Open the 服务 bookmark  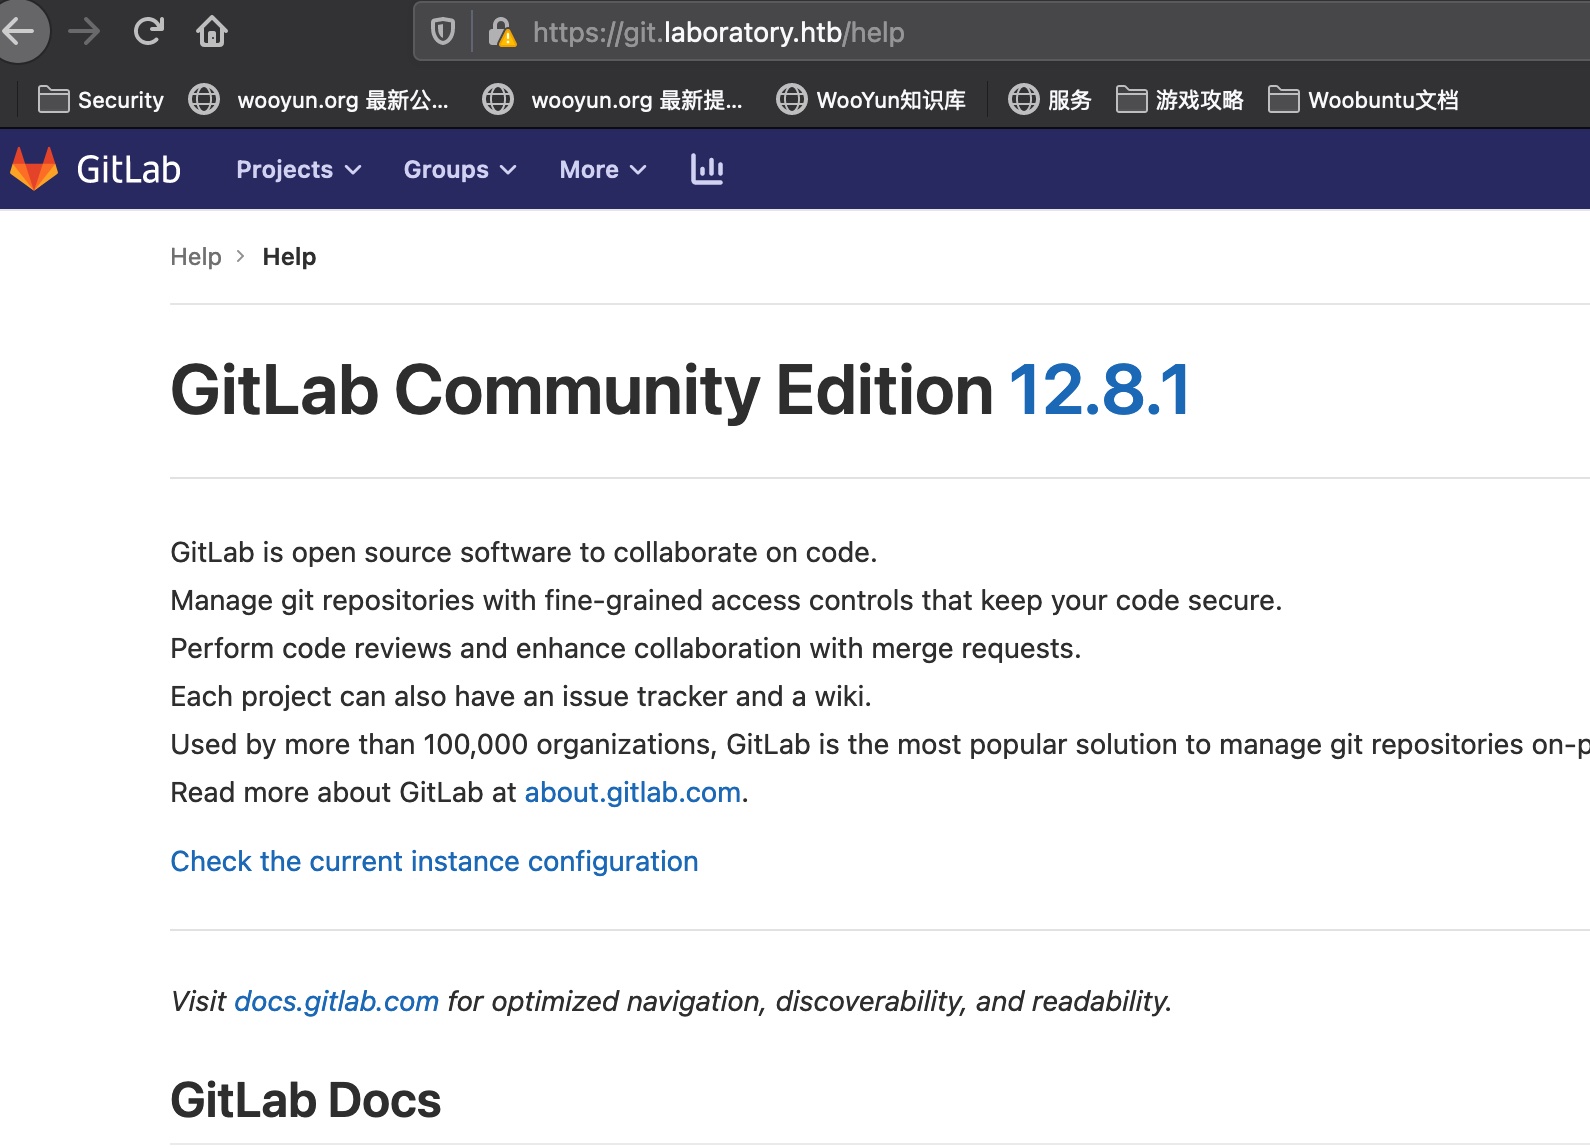point(1050,100)
